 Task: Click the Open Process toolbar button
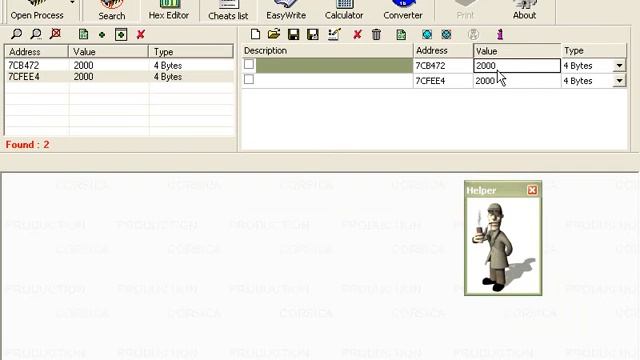pos(37,11)
